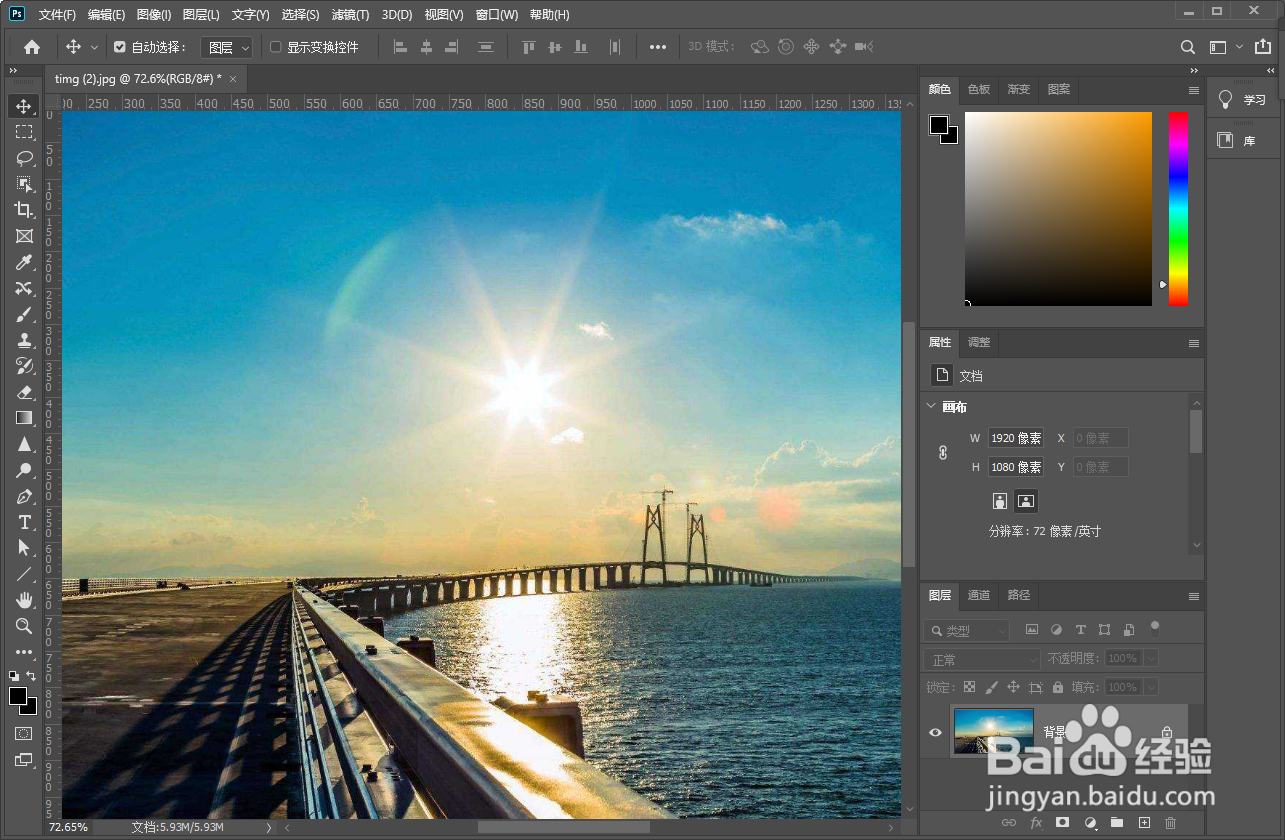The height and width of the screenshot is (840, 1285).
Task: Set canvas to portrait orientation button
Action: coord(1000,501)
